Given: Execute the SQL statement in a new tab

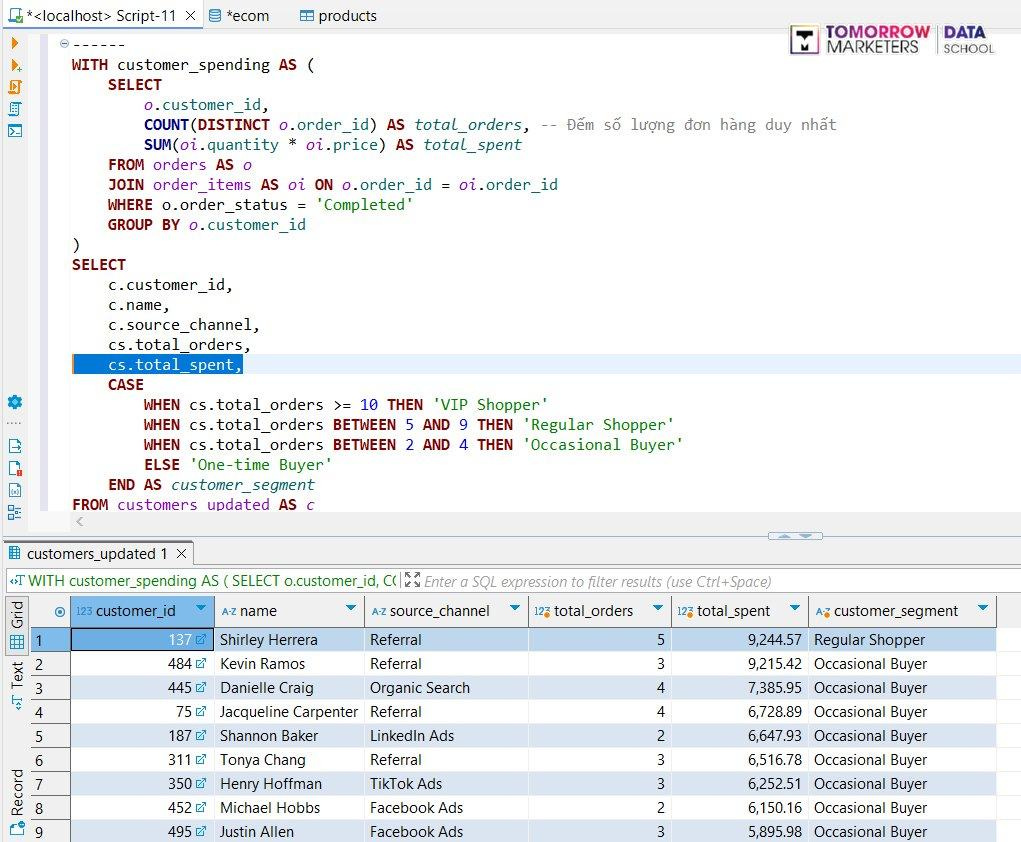Looking at the screenshot, I should (x=16, y=65).
